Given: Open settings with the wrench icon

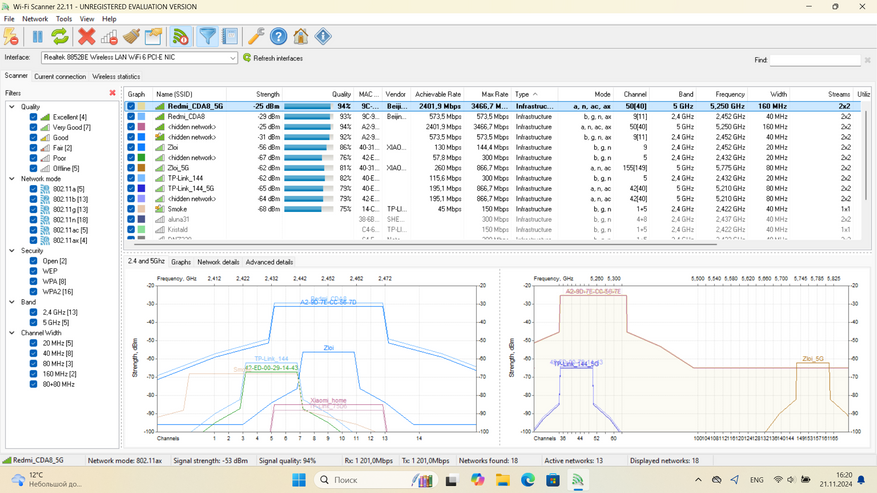Looking at the screenshot, I should click(x=256, y=37).
